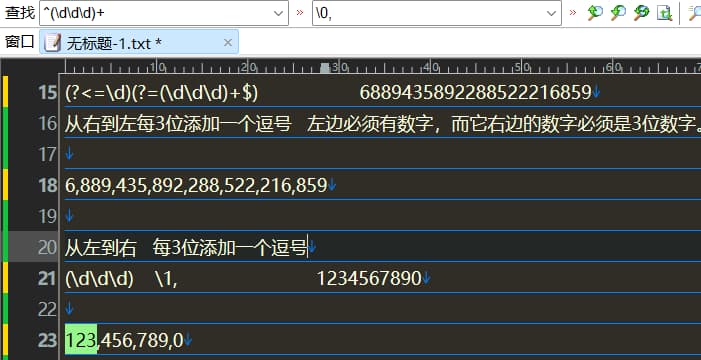The image size is (701, 360).
Task: Select line number 22 in the gutter
Action: 48,309
